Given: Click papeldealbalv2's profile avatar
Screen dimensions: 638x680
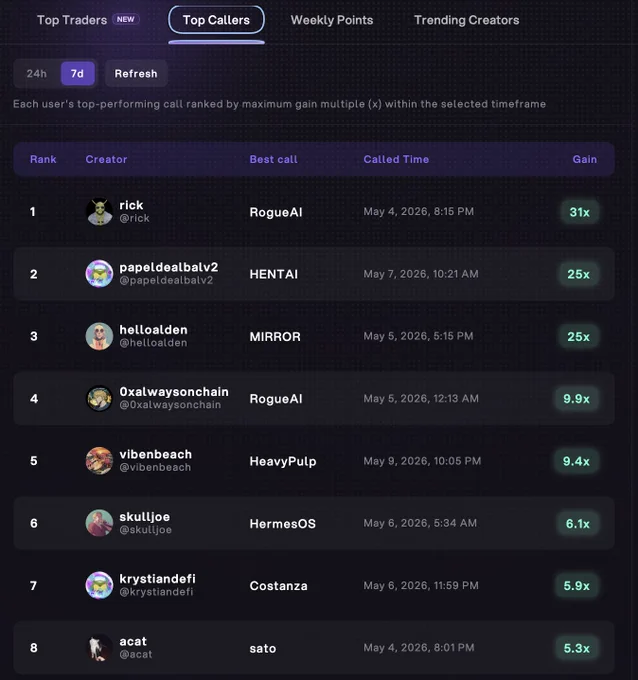Looking at the screenshot, I should coord(99,274).
